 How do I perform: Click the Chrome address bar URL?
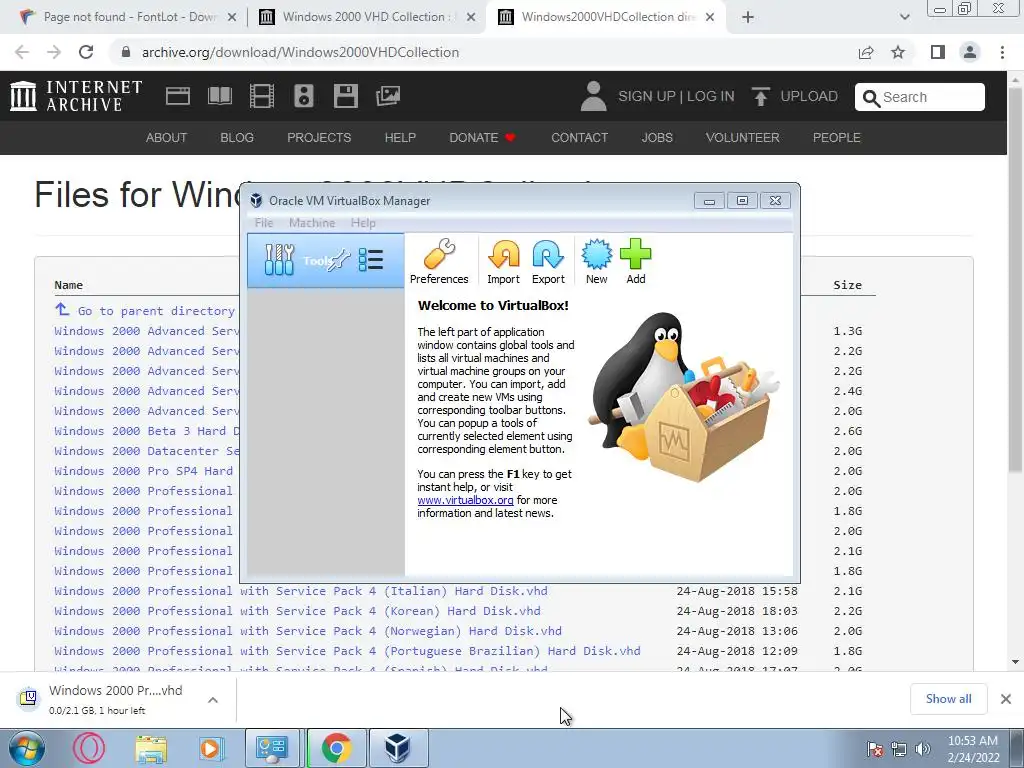point(300,52)
